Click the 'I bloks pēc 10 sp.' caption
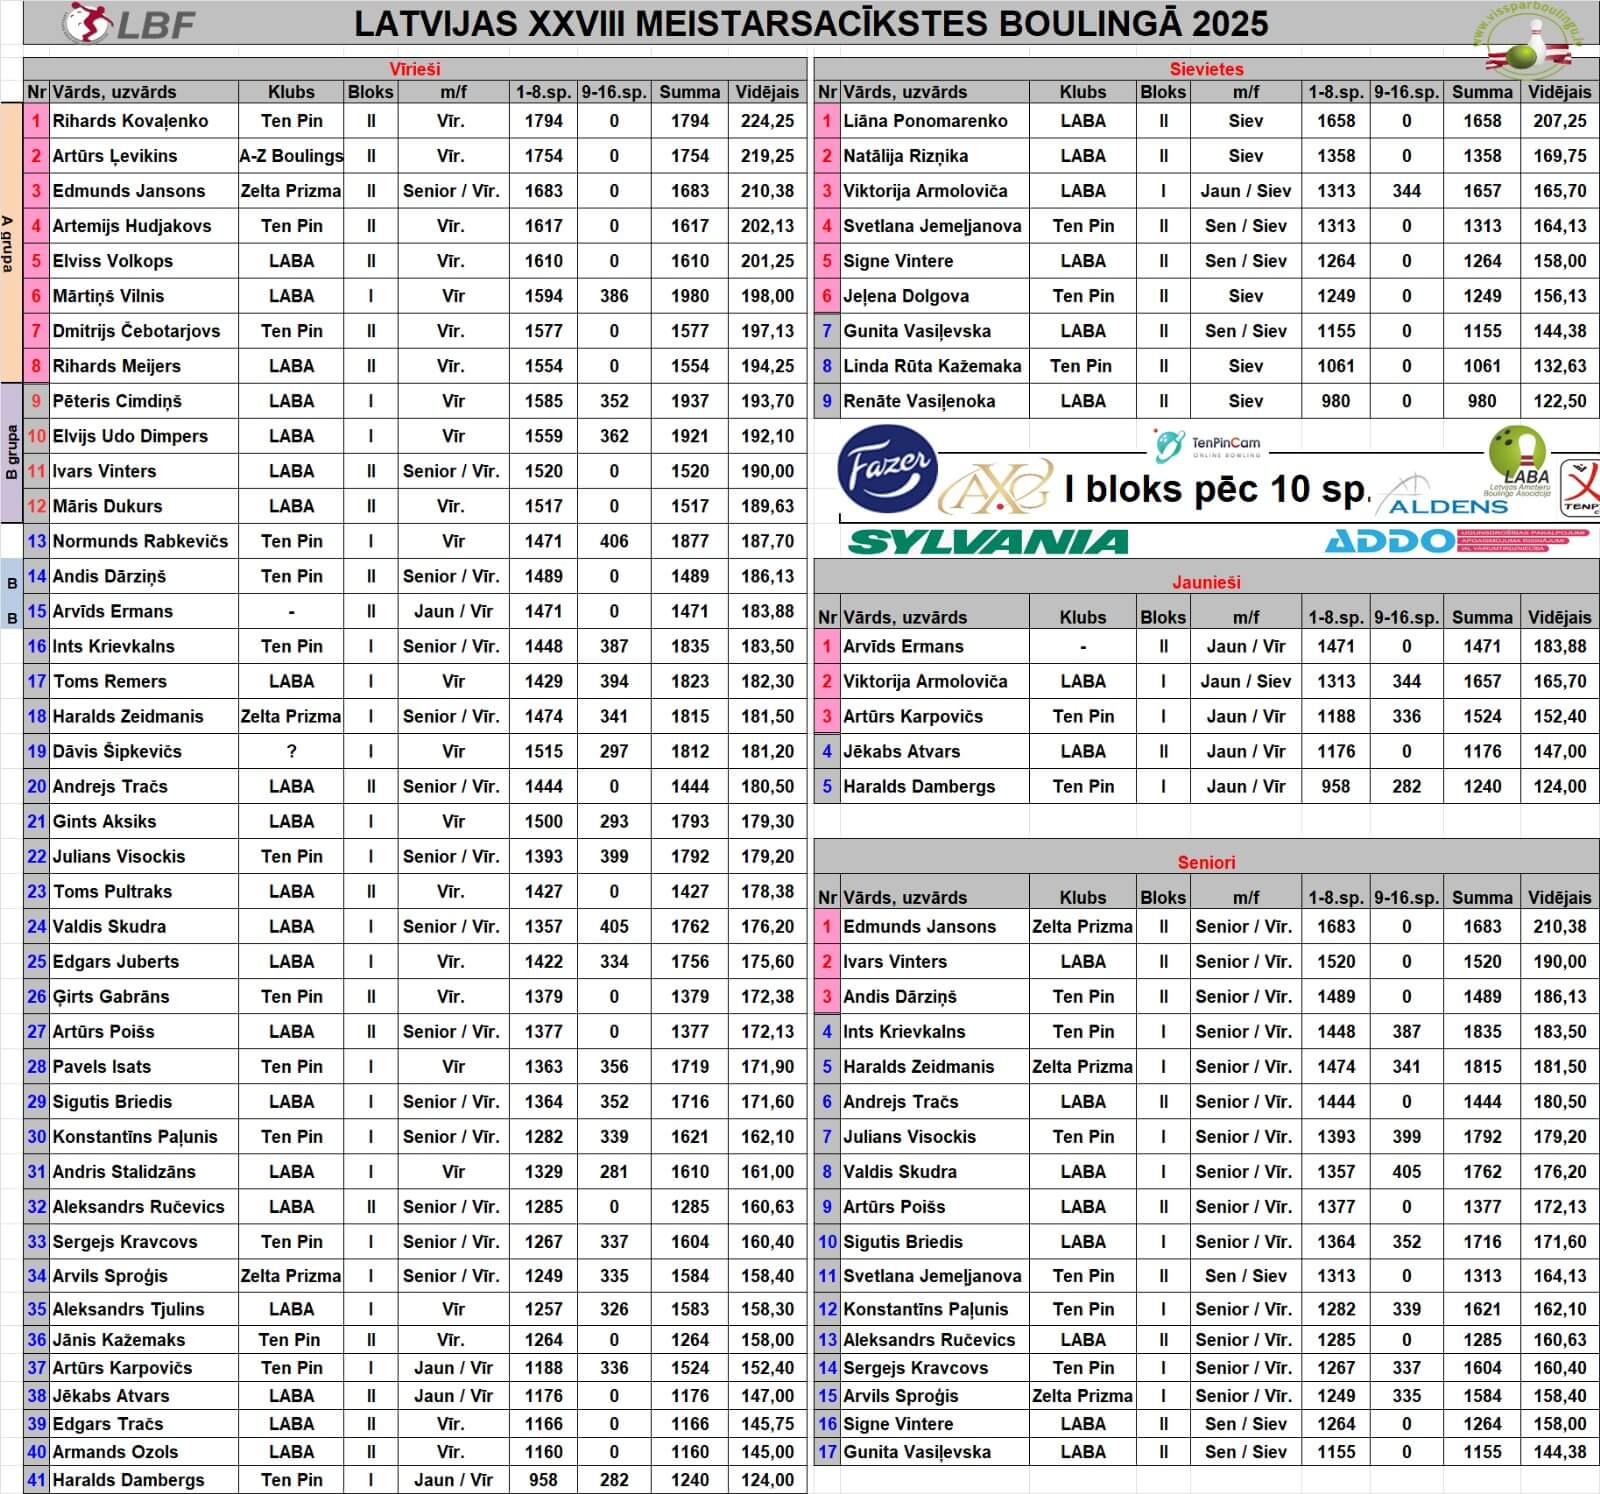The height and width of the screenshot is (1494, 1600). click(x=1217, y=489)
